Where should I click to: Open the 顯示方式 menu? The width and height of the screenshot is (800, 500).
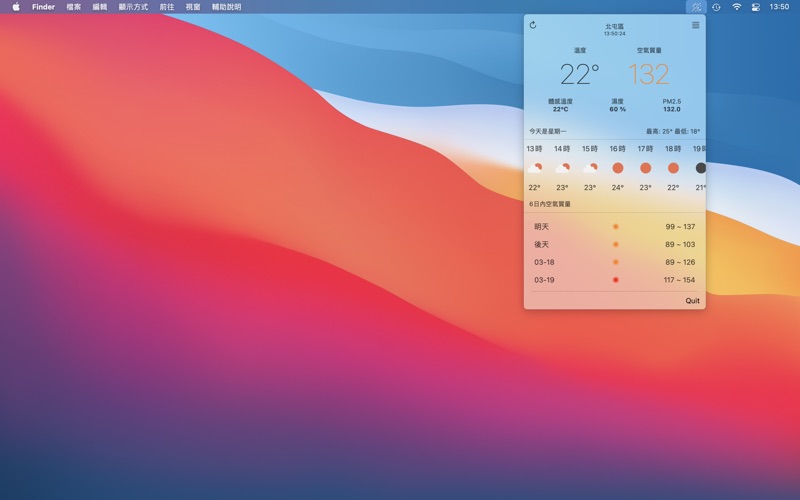coord(133,7)
